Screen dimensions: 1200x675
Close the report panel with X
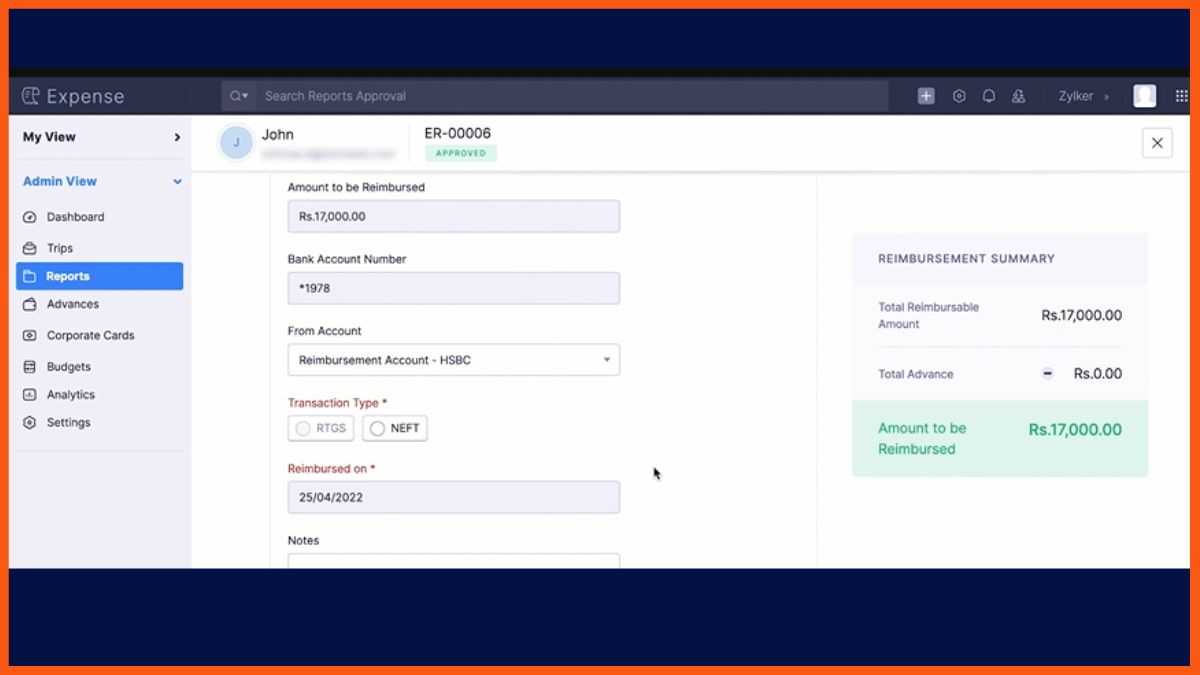(x=1157, y=143)
